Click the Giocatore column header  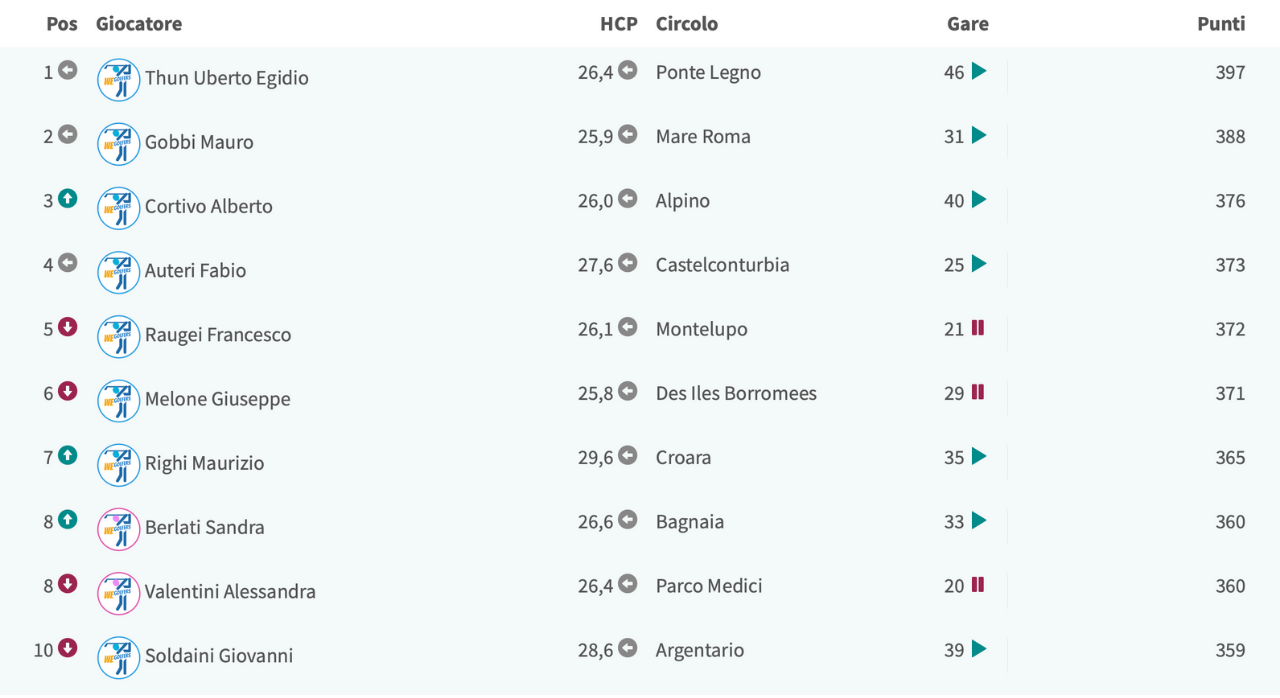point(139,24)
